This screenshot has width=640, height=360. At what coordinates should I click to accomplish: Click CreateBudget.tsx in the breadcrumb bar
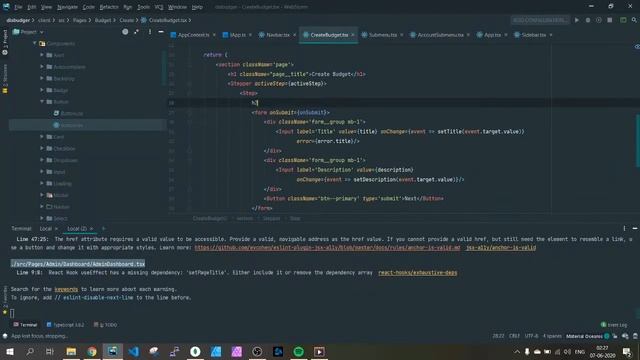click(x=164, y=20)
